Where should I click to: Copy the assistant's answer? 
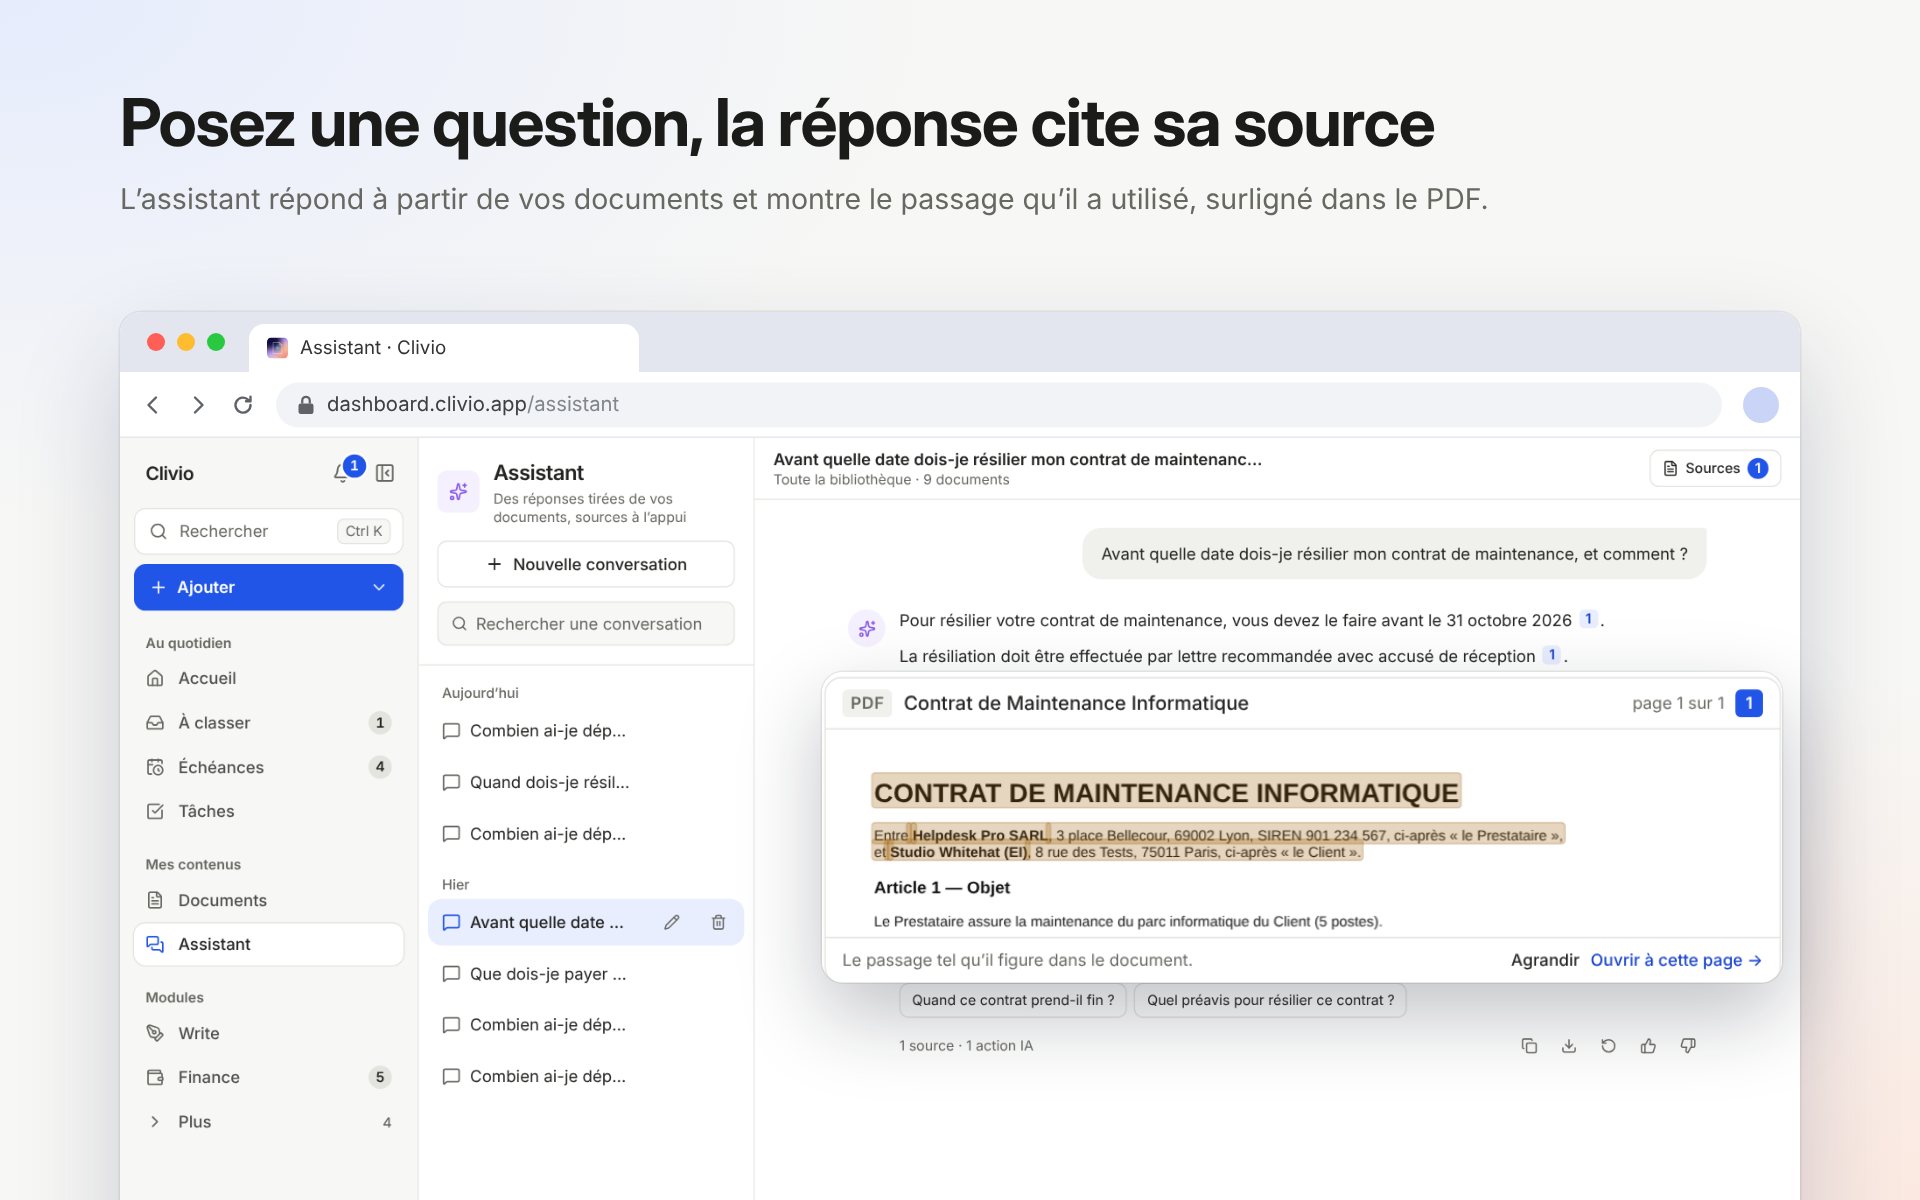click(x=1529, y=1046)
